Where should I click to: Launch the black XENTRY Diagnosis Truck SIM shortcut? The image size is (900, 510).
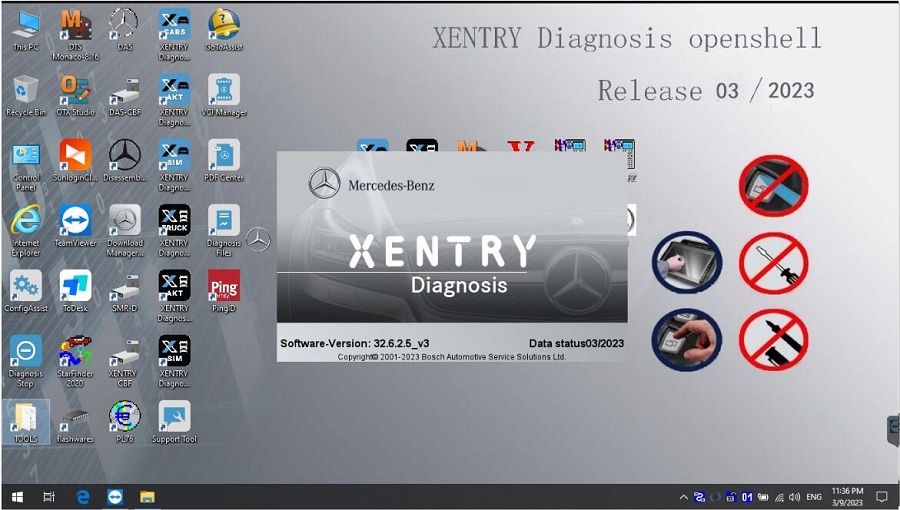point(174,361)
